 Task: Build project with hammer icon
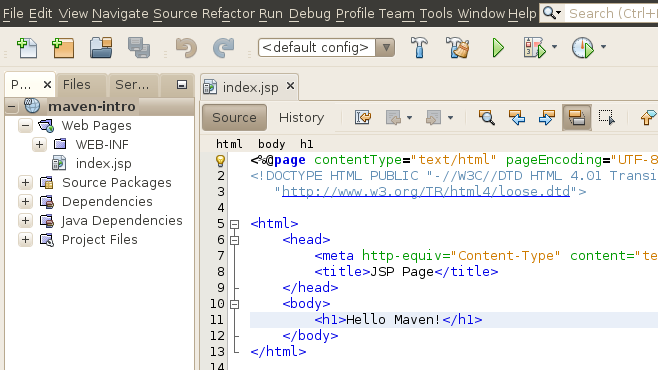coord(419,47)
